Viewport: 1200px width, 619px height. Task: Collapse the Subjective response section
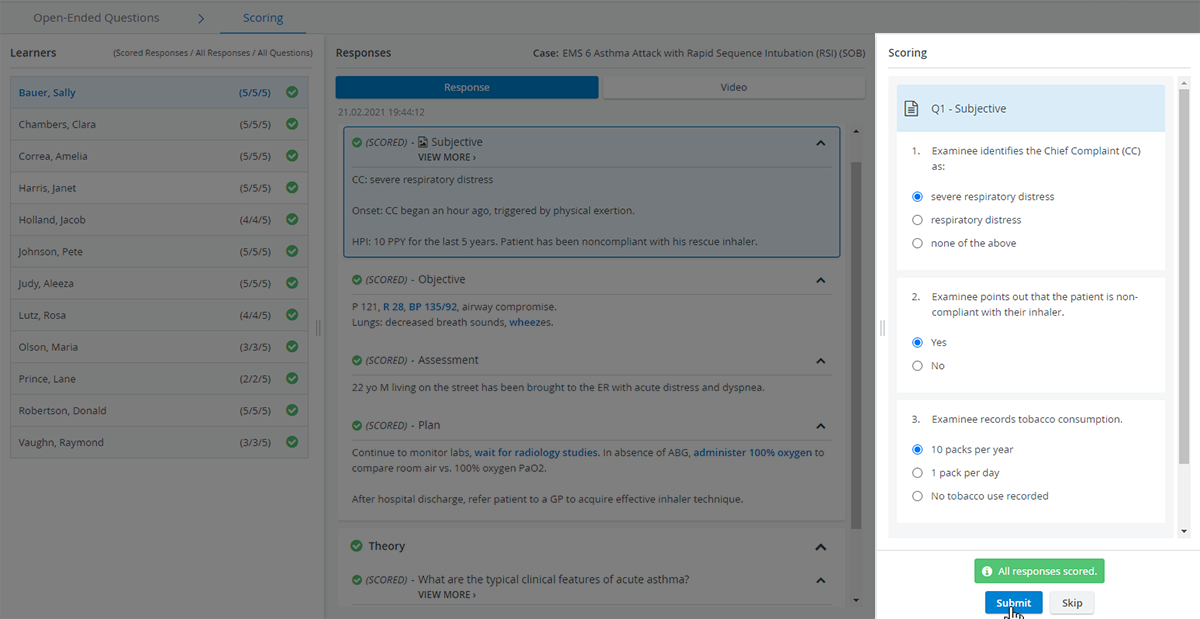point(821,143)
